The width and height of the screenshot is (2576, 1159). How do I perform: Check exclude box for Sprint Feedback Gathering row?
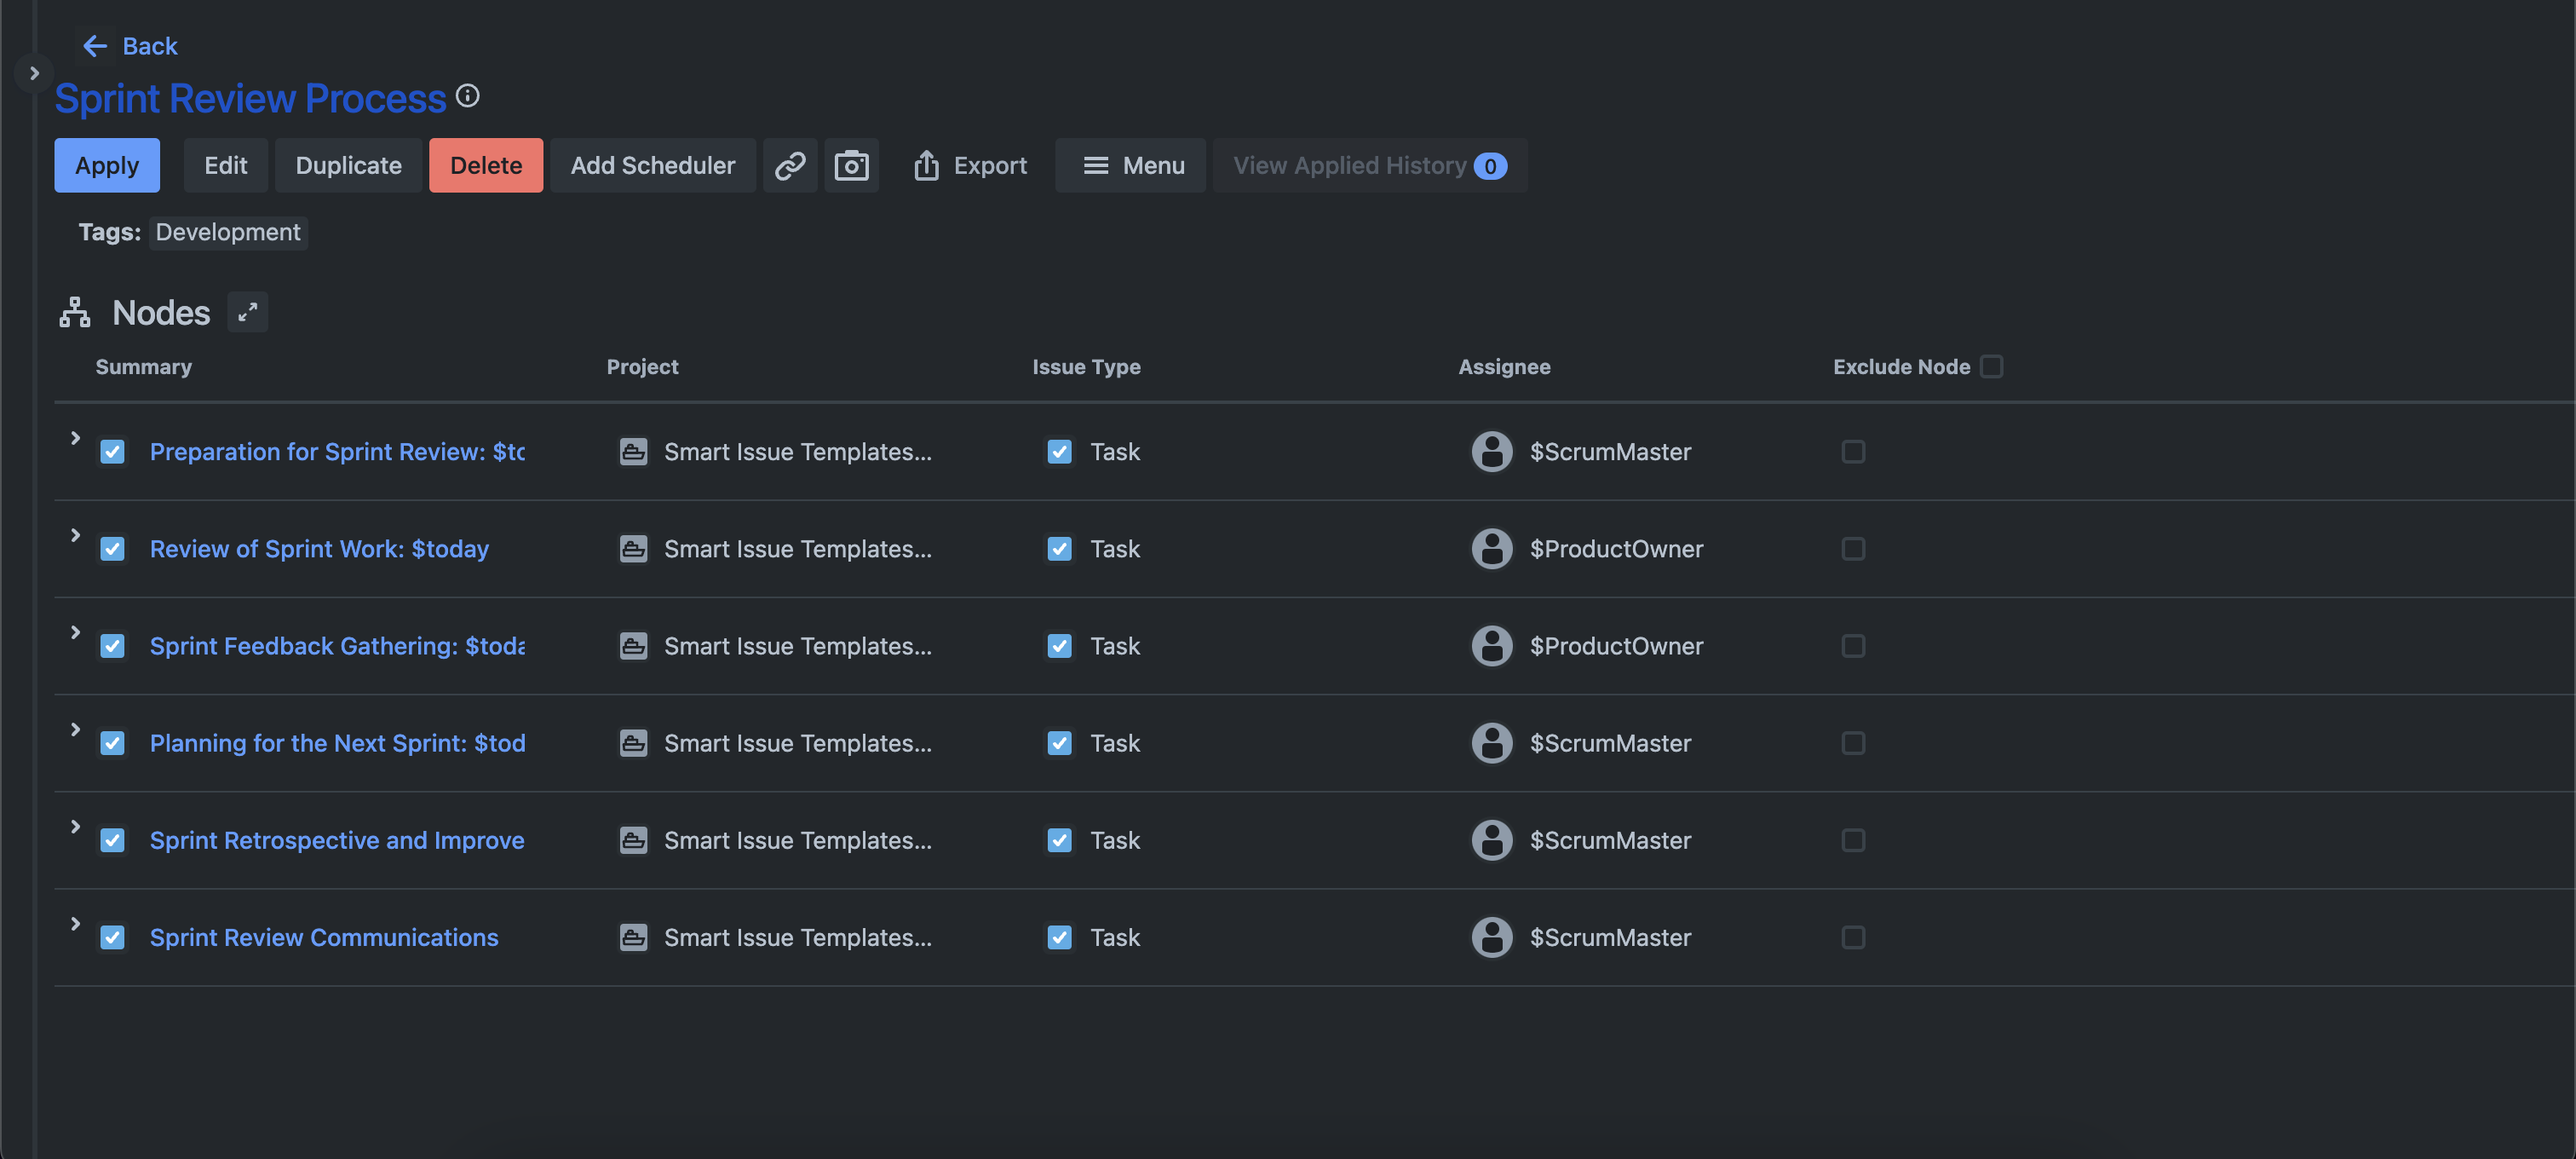1852,646
